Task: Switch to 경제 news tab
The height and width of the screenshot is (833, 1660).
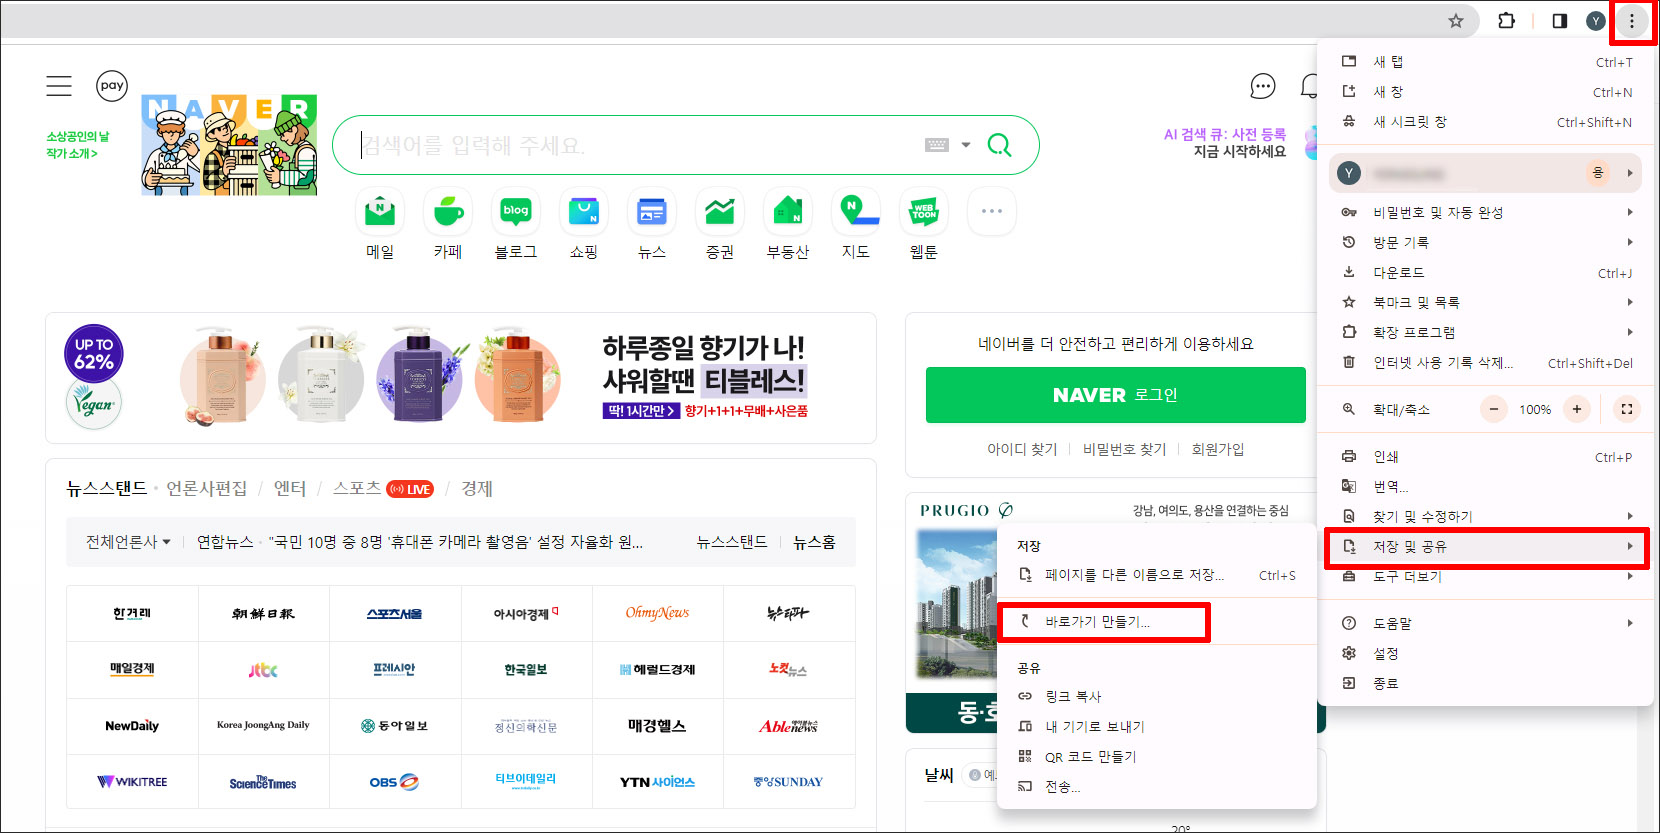Action: coord(477,488)
